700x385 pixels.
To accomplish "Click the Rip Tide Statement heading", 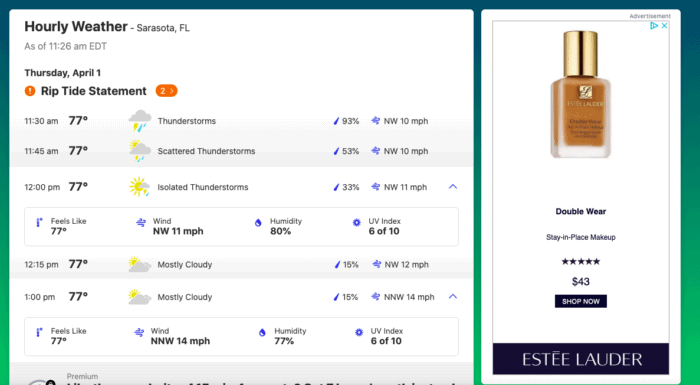I will click(93, 91).
